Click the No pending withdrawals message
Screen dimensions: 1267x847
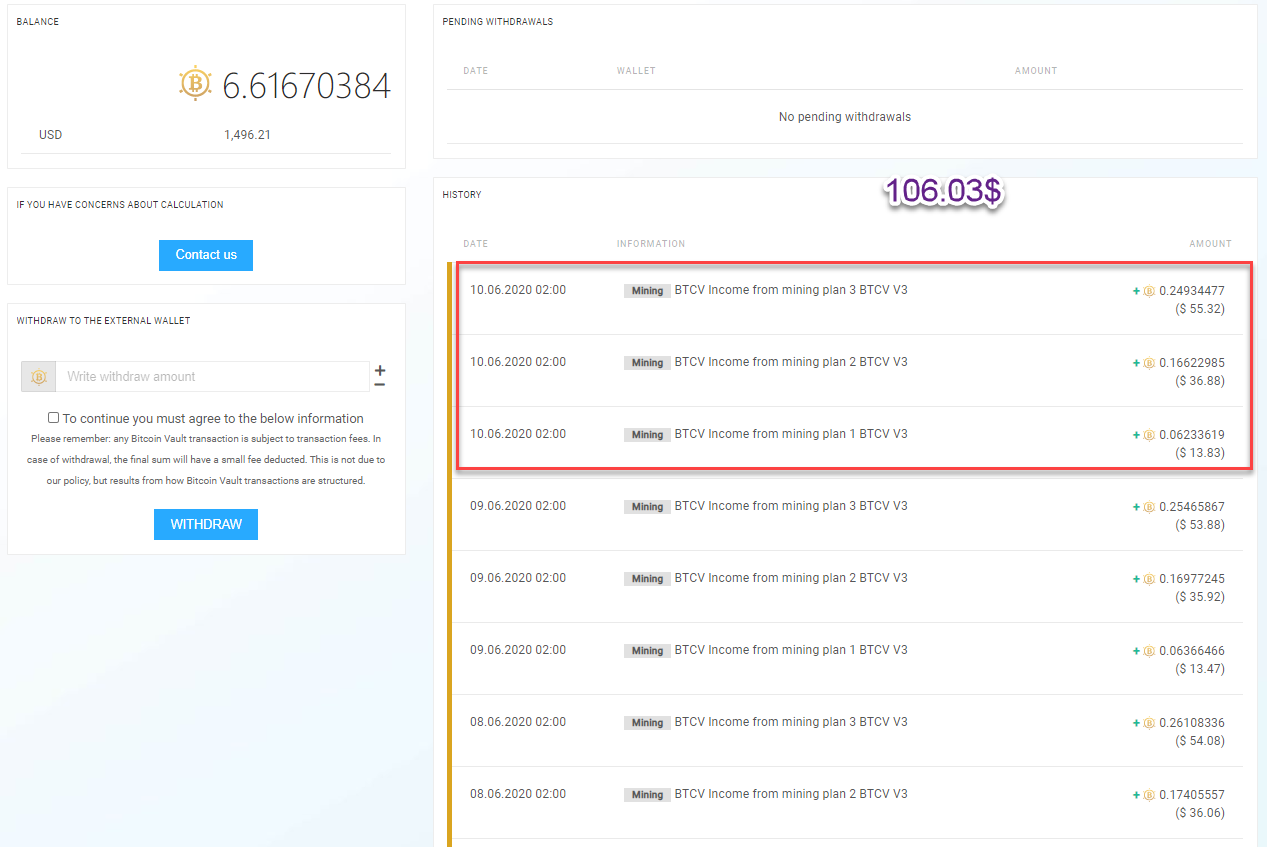coord(845,117)
